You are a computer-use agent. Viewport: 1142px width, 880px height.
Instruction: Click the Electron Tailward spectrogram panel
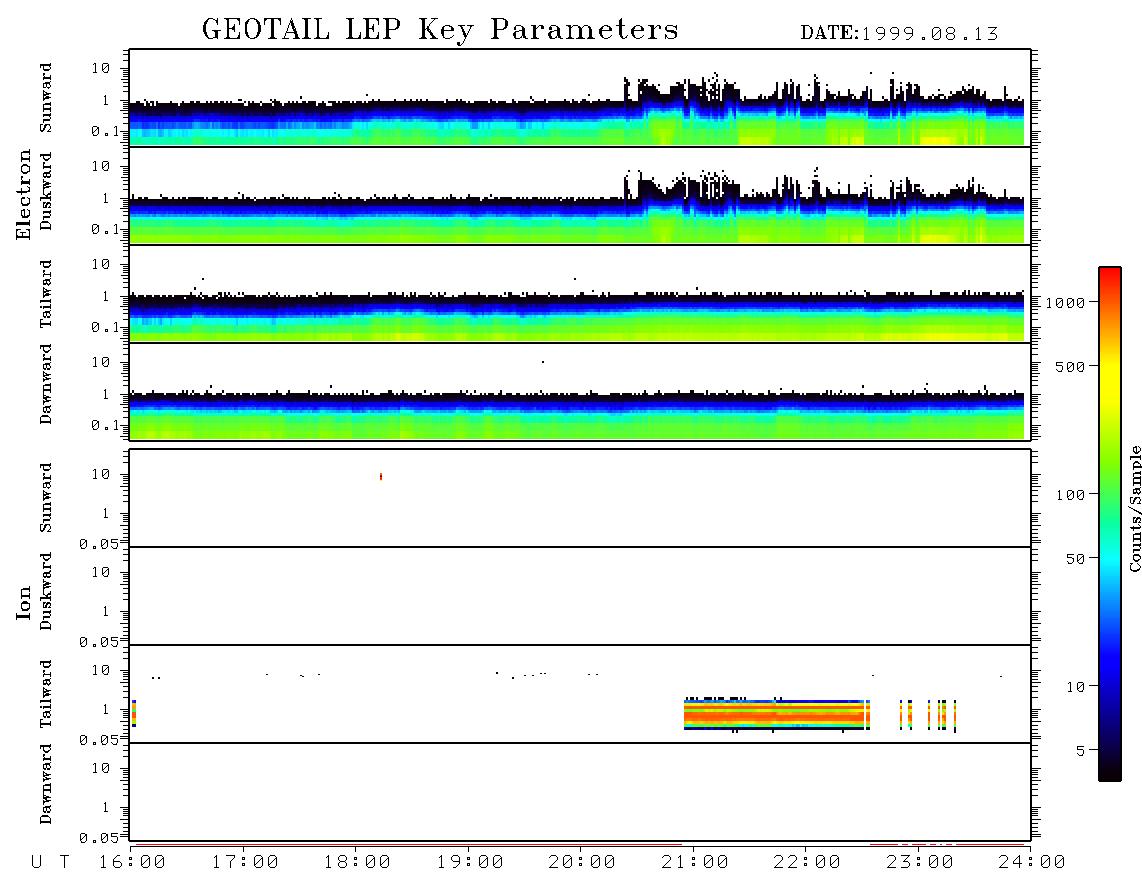point(580,294)
